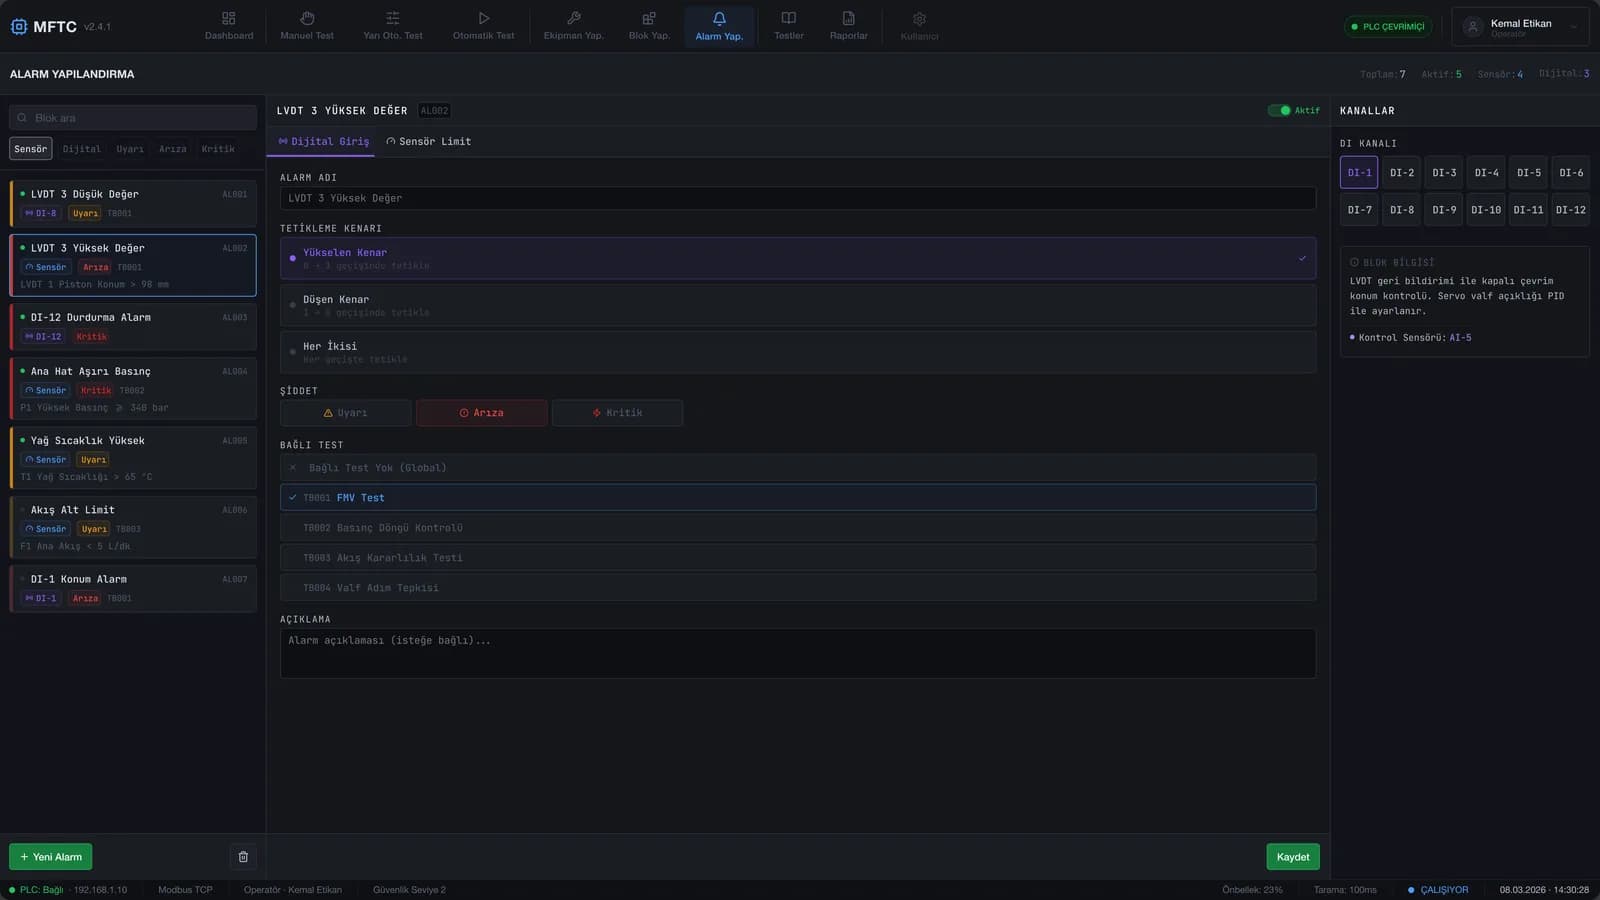This screenshot has height=900, width=1600.
Task: Select Düşen Kenar trigger option
Action: pos(798,305)
